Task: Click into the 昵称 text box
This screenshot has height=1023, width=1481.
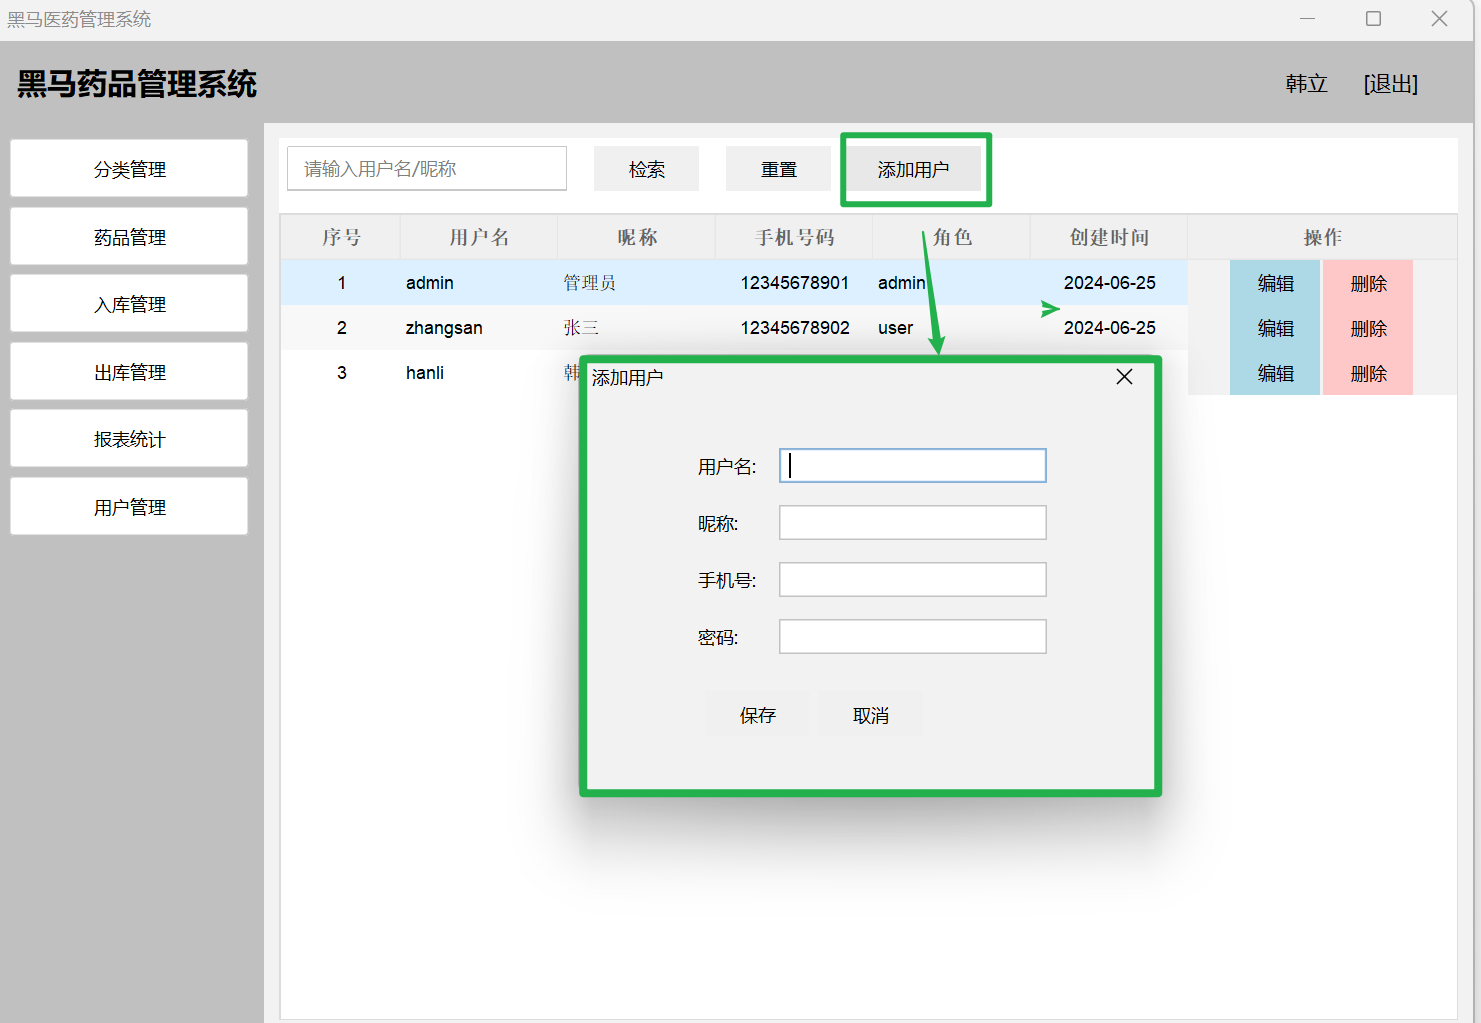Action: 912,523
